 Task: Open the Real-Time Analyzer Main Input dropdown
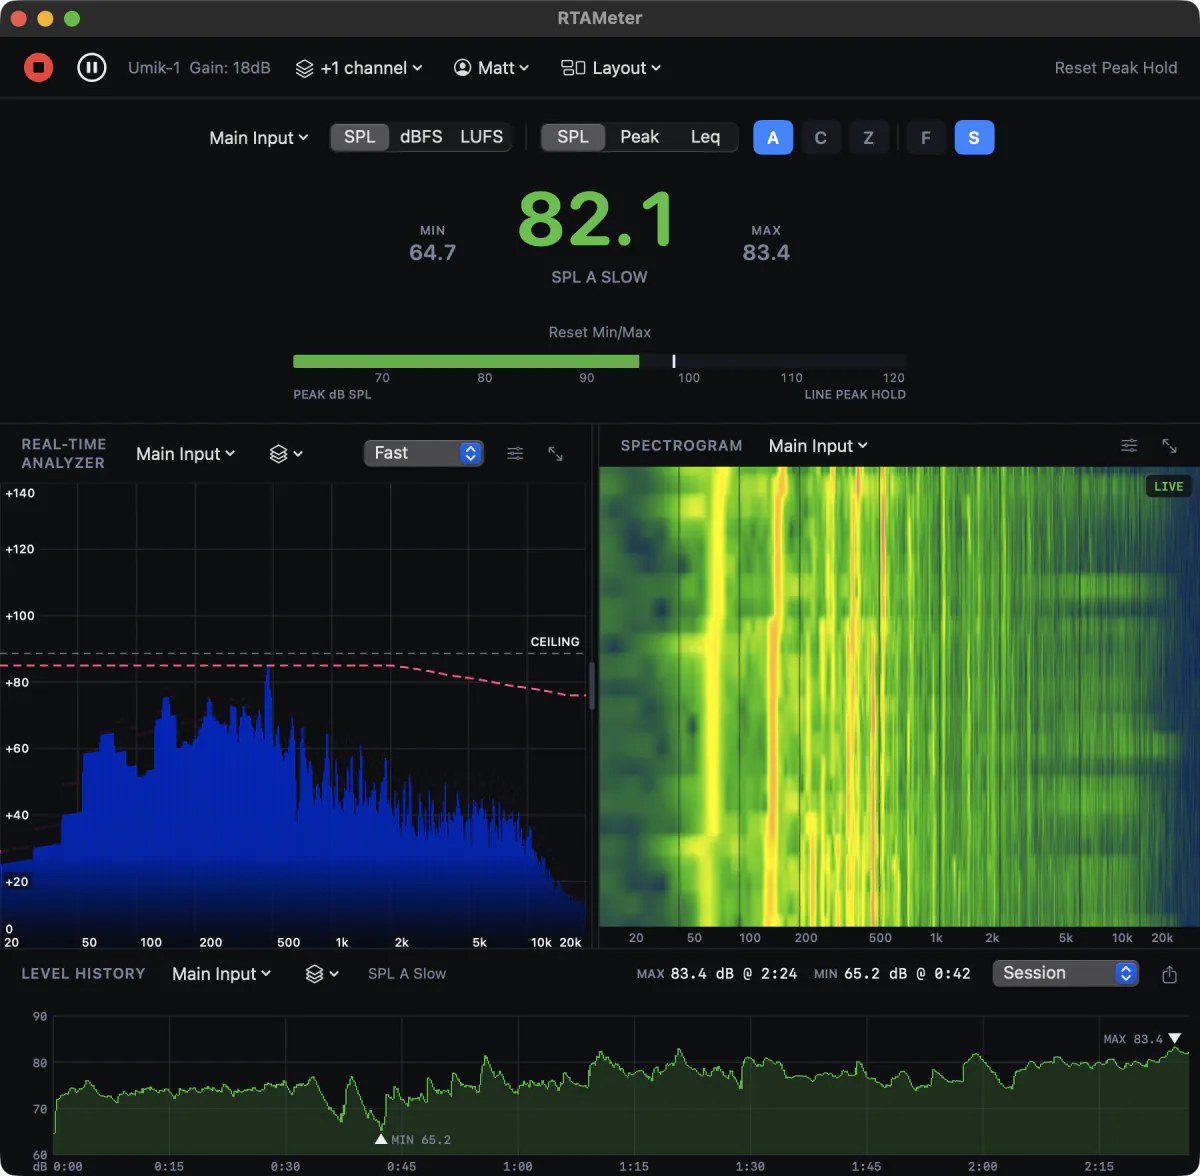tap(186, 454)
